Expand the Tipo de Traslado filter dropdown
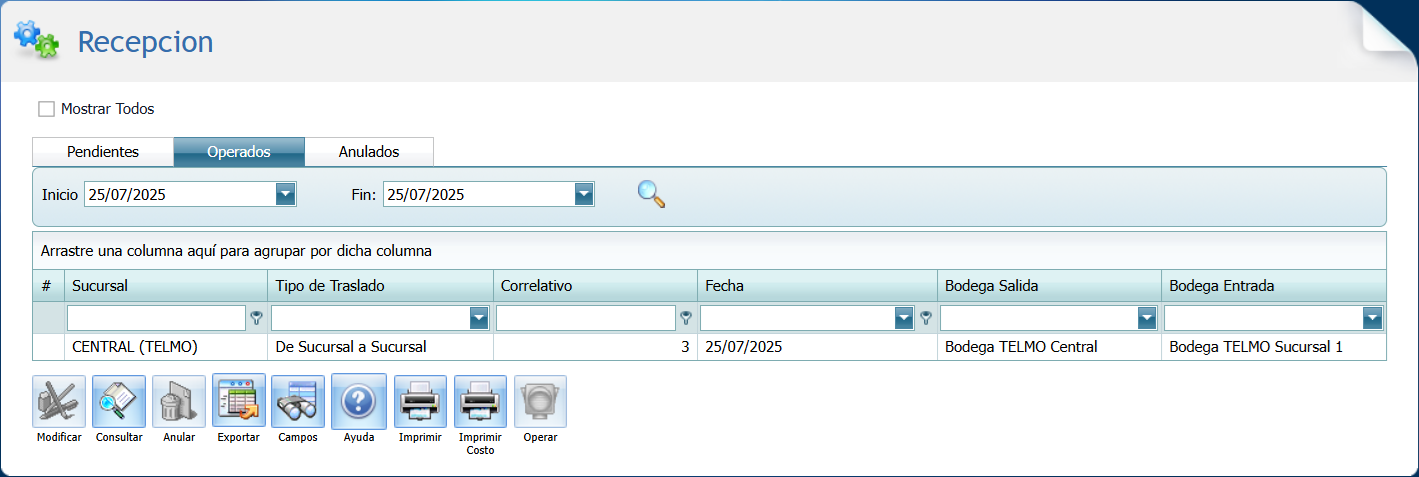The image size is (1419, 477). click(480, 319)
